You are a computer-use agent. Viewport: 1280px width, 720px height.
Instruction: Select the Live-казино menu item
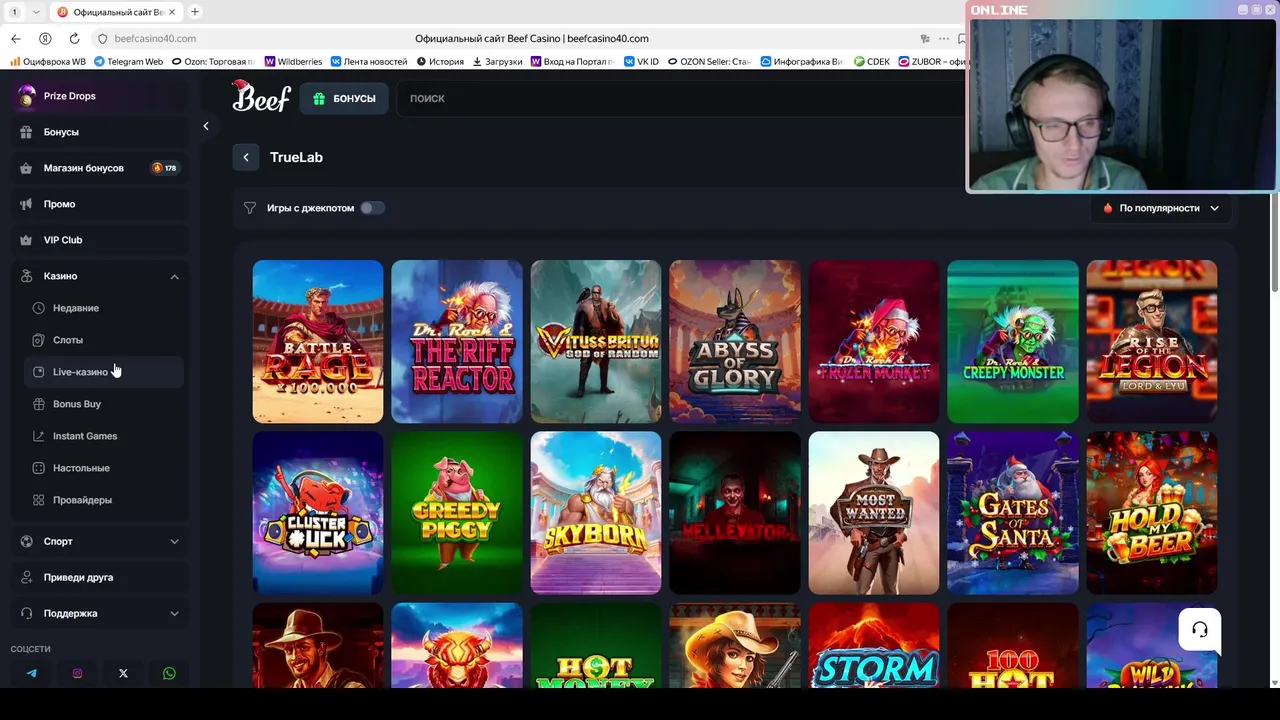tap(104, 372)
